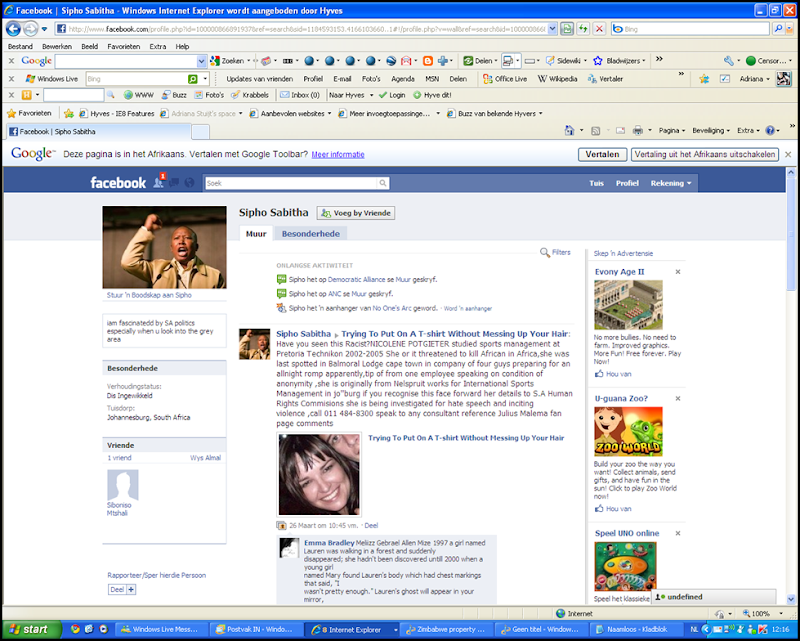Click the Vertalen button
Image resolution: width=800 pixels, height=641 pixels.
[603, 154]
